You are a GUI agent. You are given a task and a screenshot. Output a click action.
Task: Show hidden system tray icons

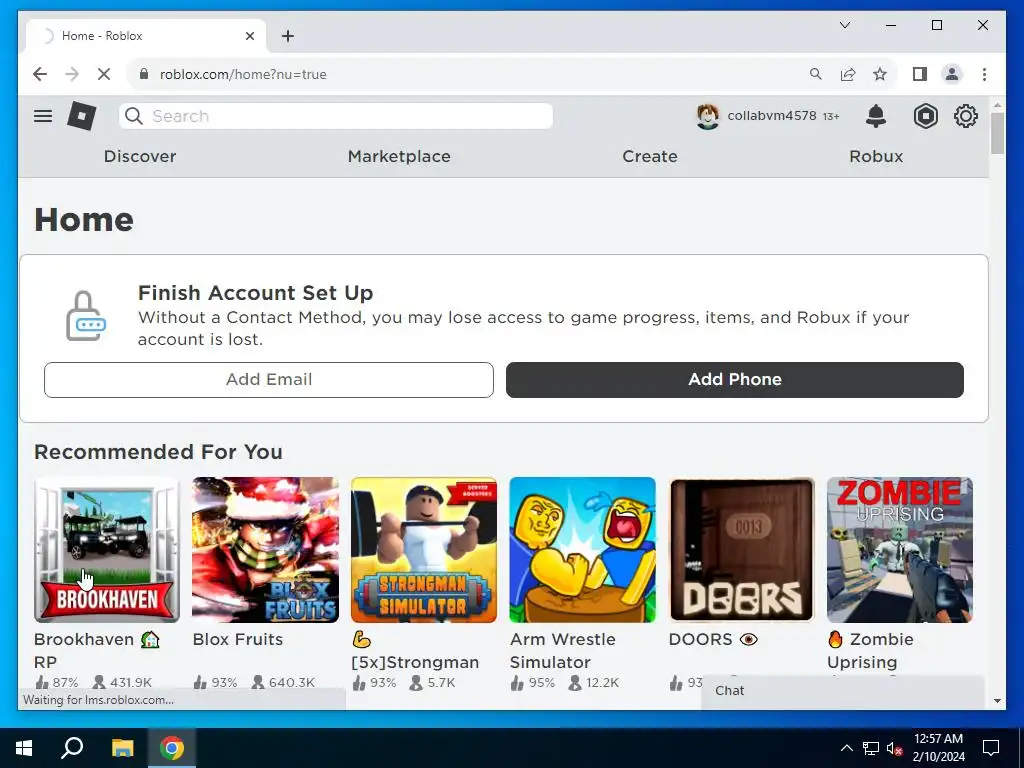846,748
